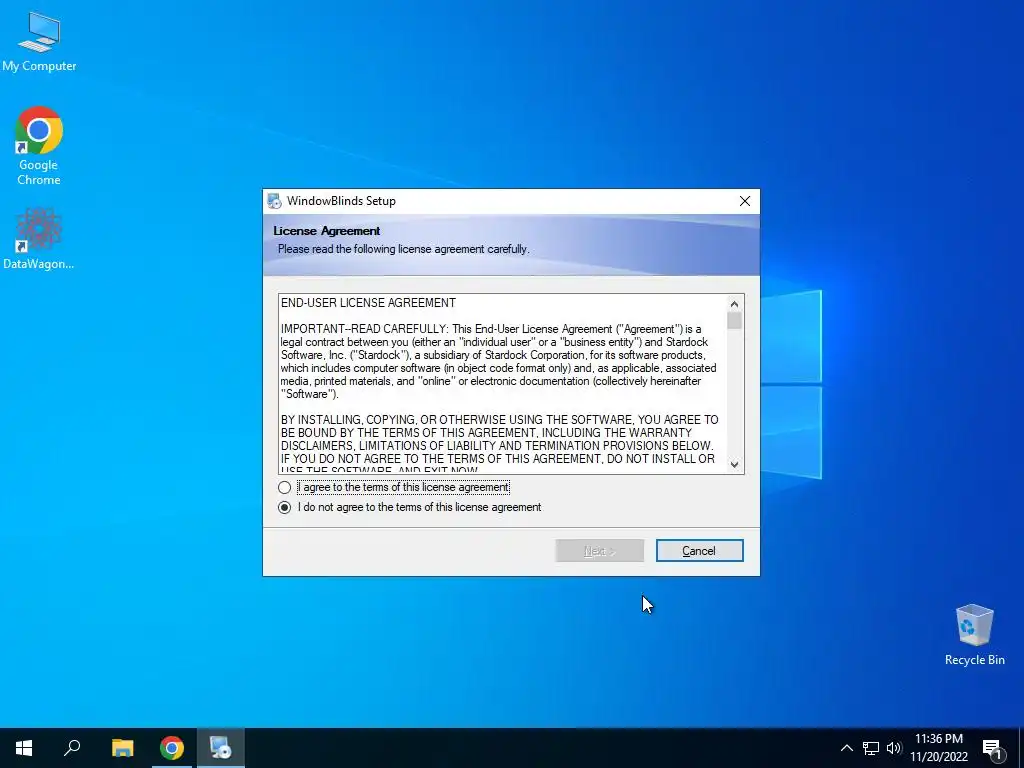The image size is (1024, 768).
Task: Open the notification center icon
Action: pyautogui.click(x=993, y=748)
